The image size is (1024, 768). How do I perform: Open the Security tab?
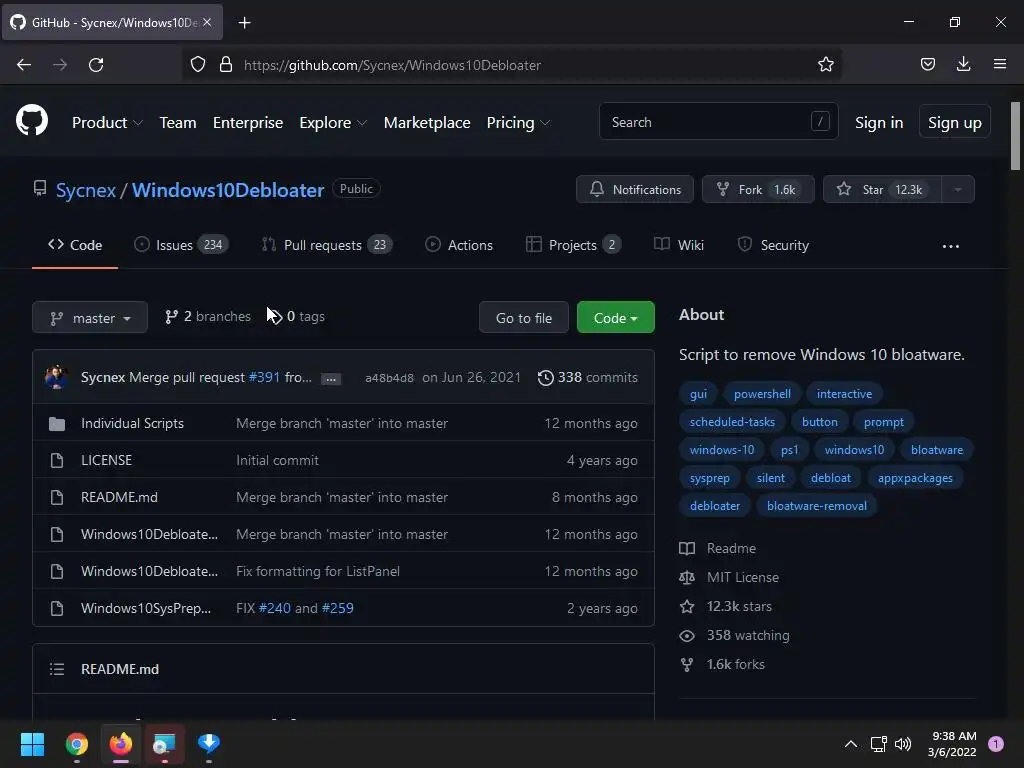[773, 245]
